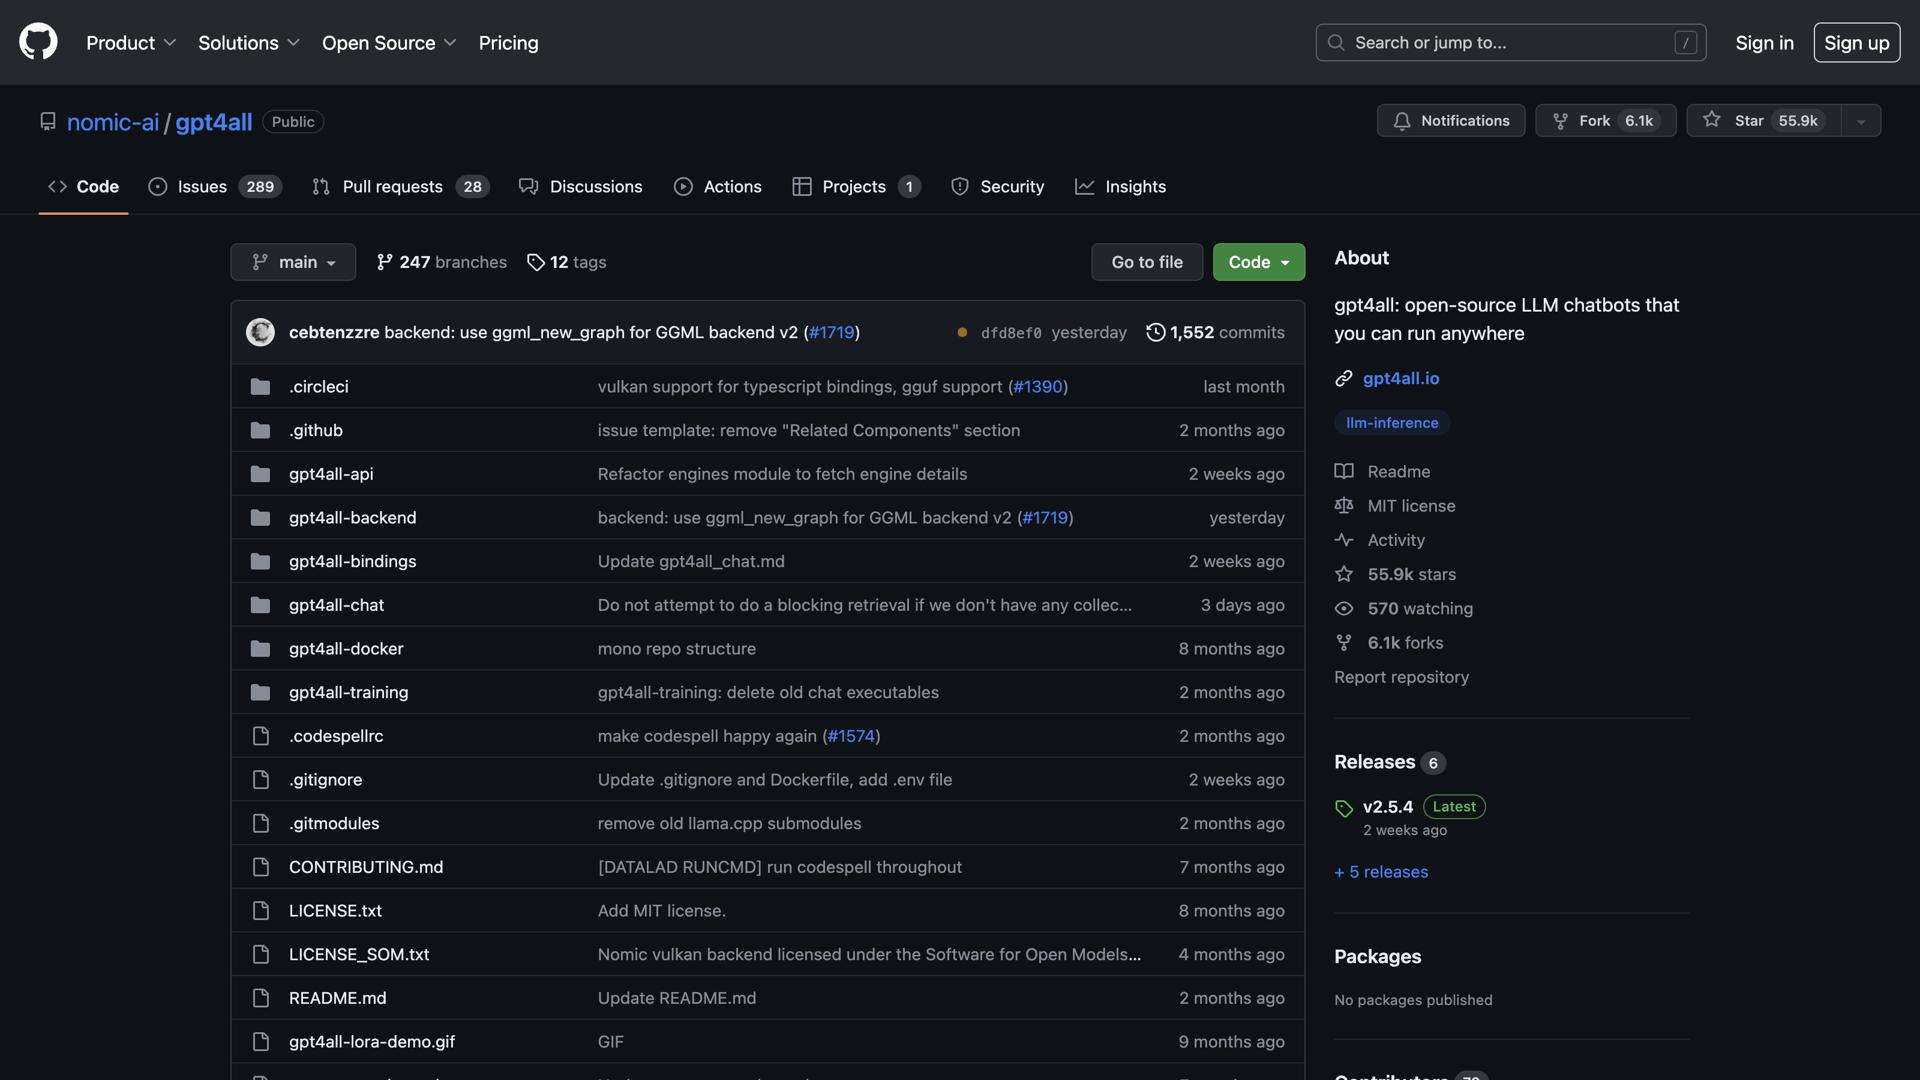Click the orange commit status dot
The image size is (1920, 1080).
coord(962,333)
